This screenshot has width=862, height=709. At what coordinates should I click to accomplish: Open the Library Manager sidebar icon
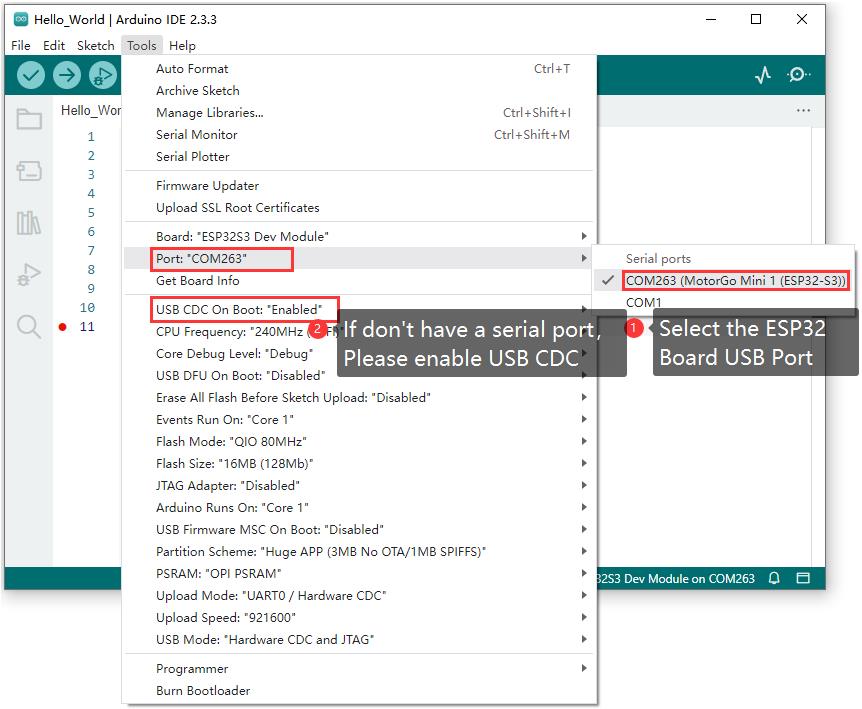tap(29, 223)
